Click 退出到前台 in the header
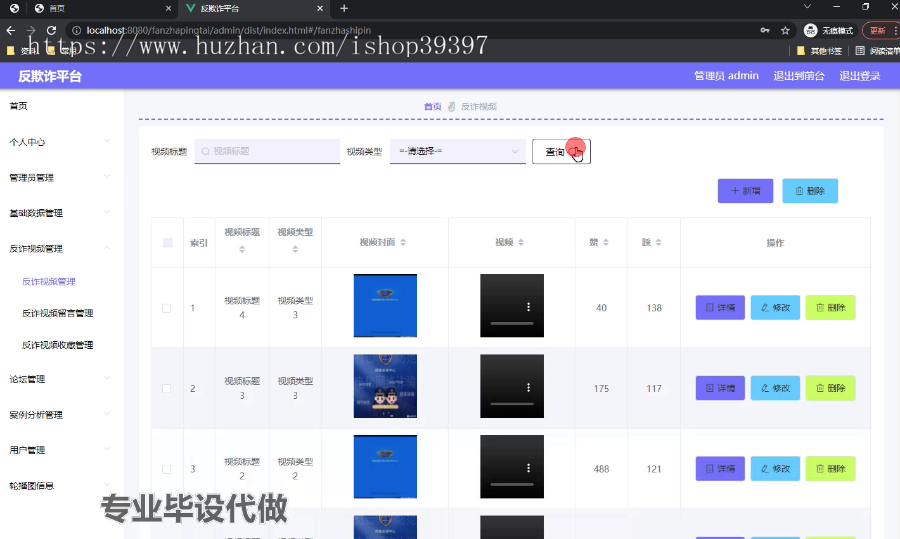This screenshot has width=900, height=539. point(799,76)
